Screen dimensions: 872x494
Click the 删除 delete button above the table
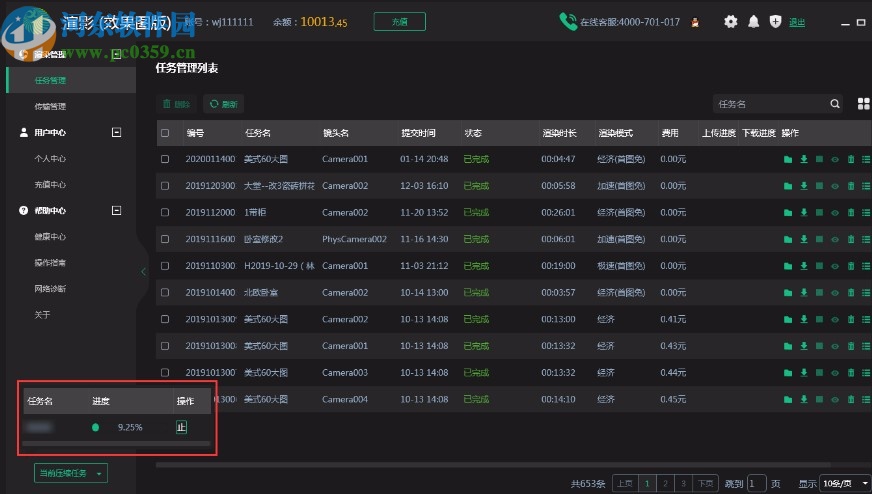coord(176,104)
